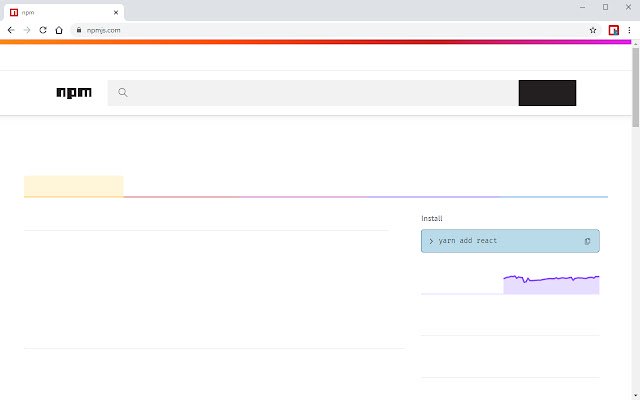View site info via the lock icon
640x400 pixels.
[x=79, y=30]
